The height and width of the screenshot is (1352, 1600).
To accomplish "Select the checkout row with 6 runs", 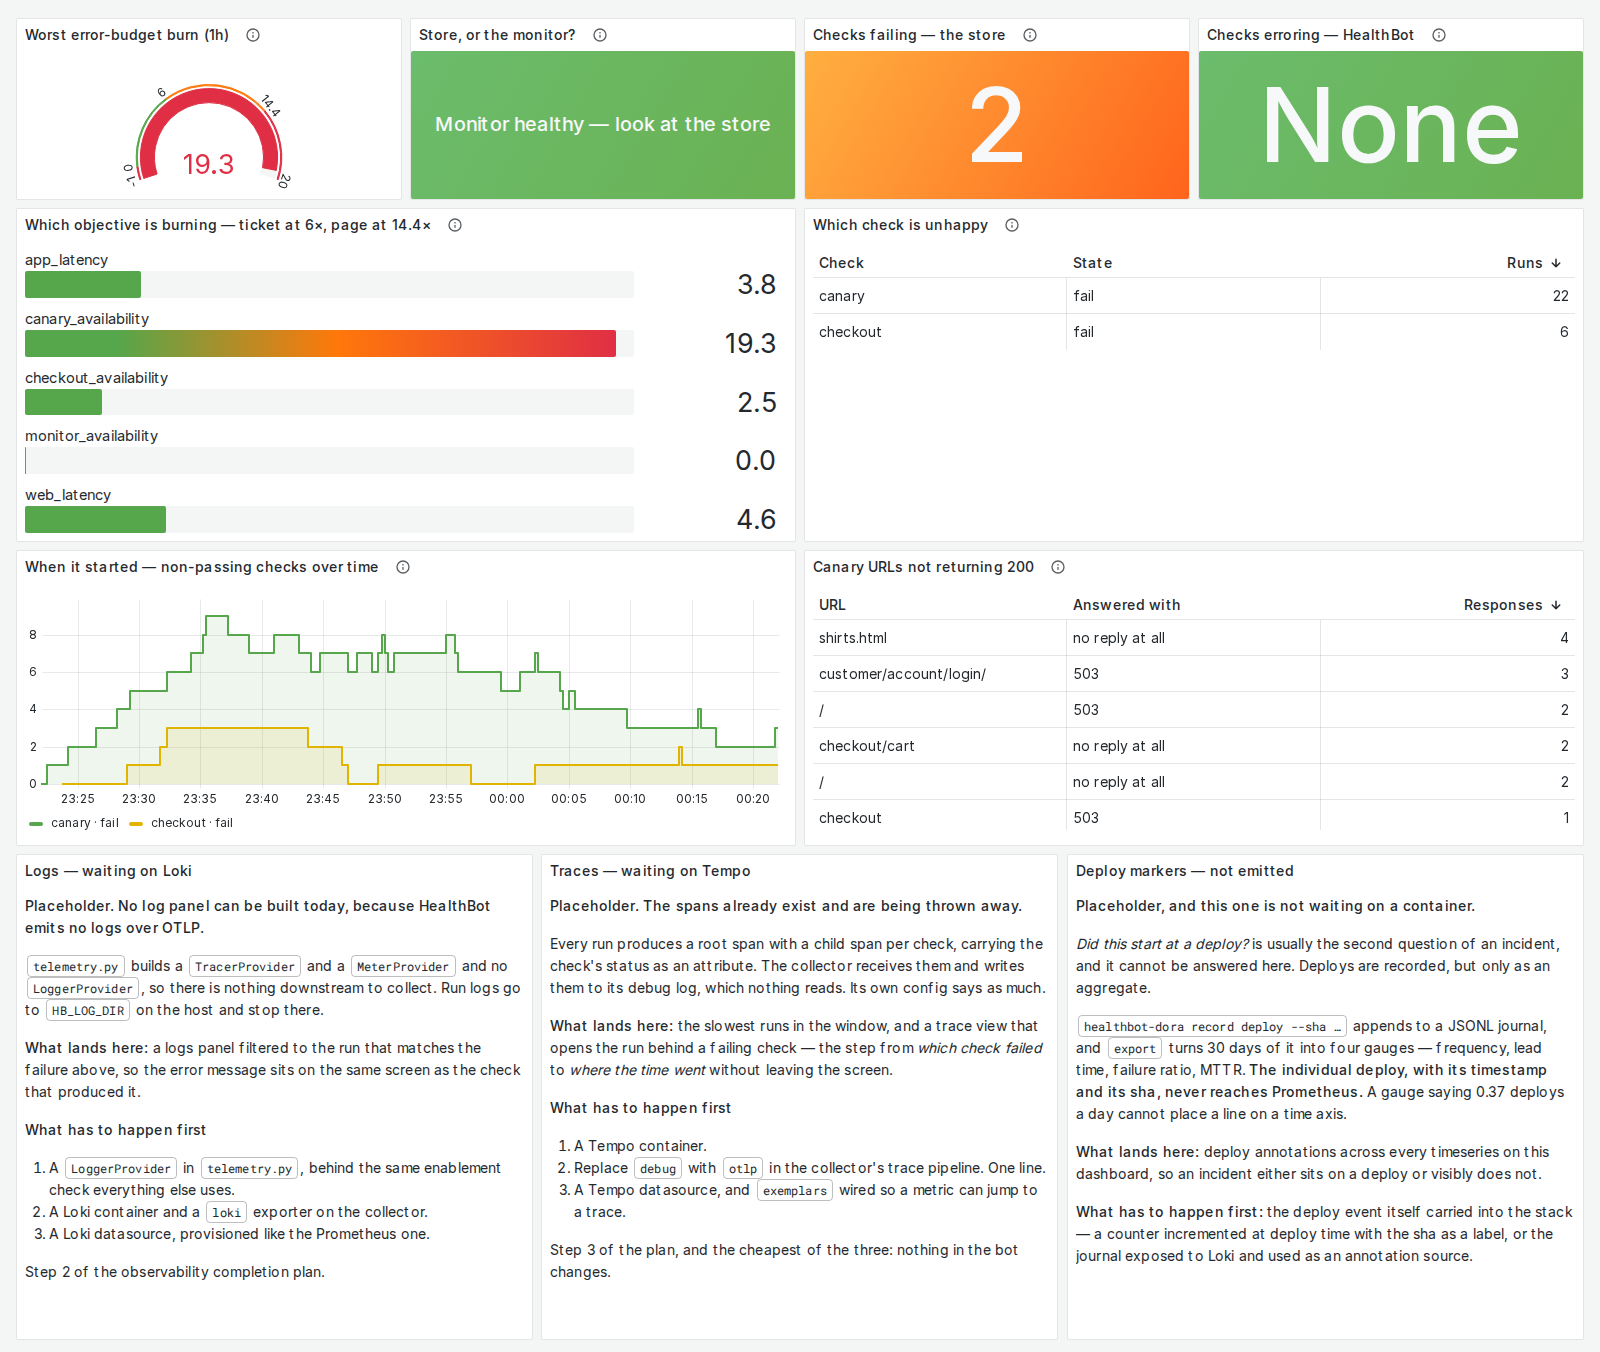I will pyautogui.click(x=1194, y=332).
